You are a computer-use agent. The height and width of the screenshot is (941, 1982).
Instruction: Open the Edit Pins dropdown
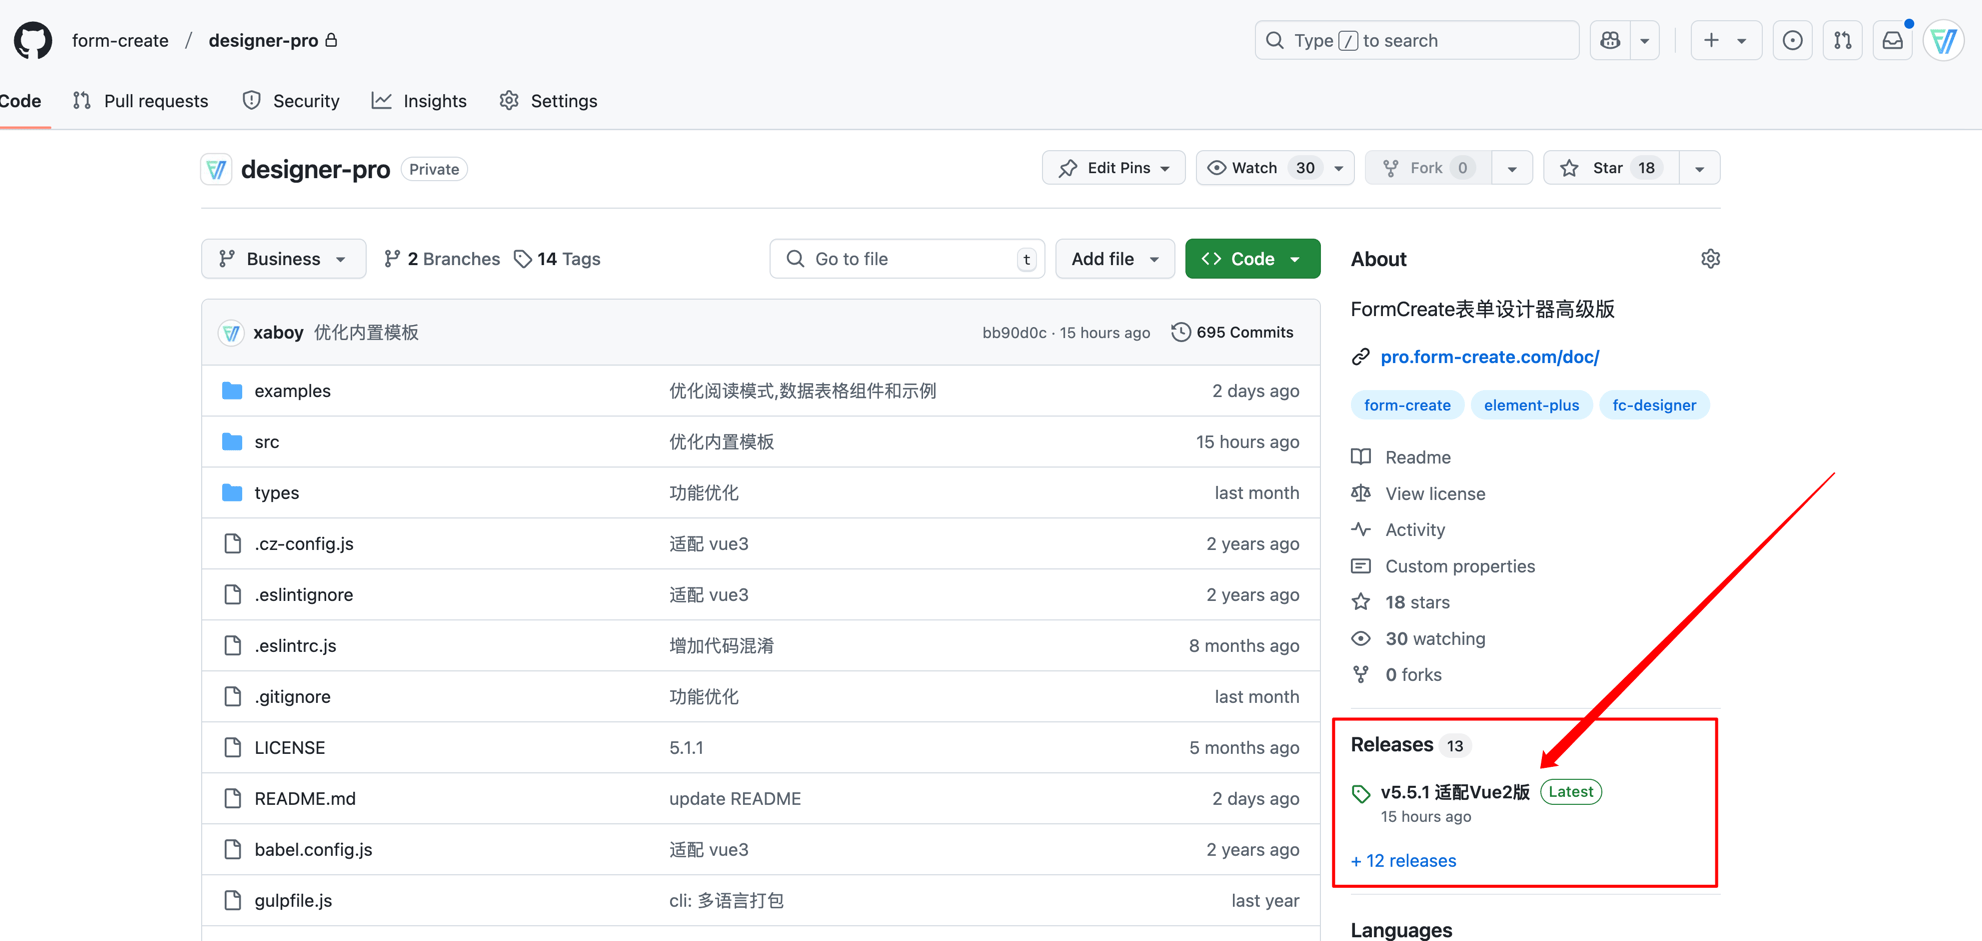coord(1114,168)
